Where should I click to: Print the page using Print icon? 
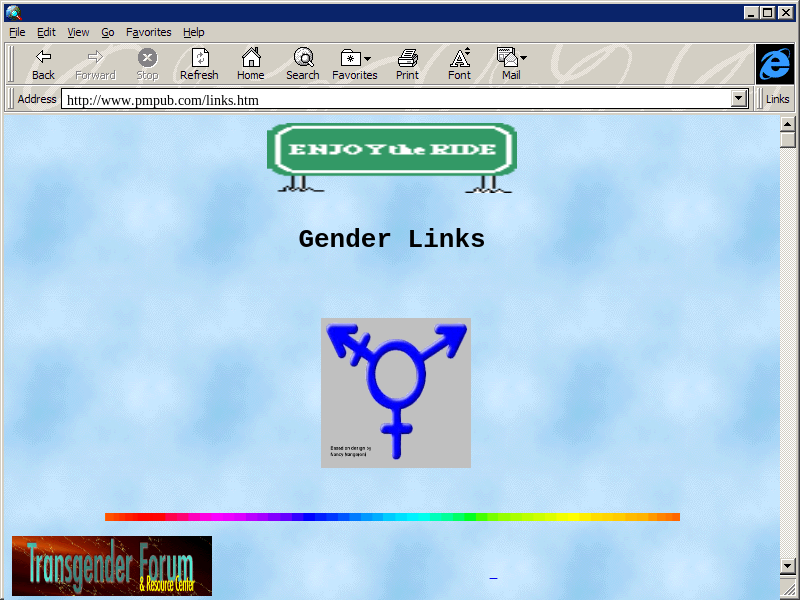407,58
